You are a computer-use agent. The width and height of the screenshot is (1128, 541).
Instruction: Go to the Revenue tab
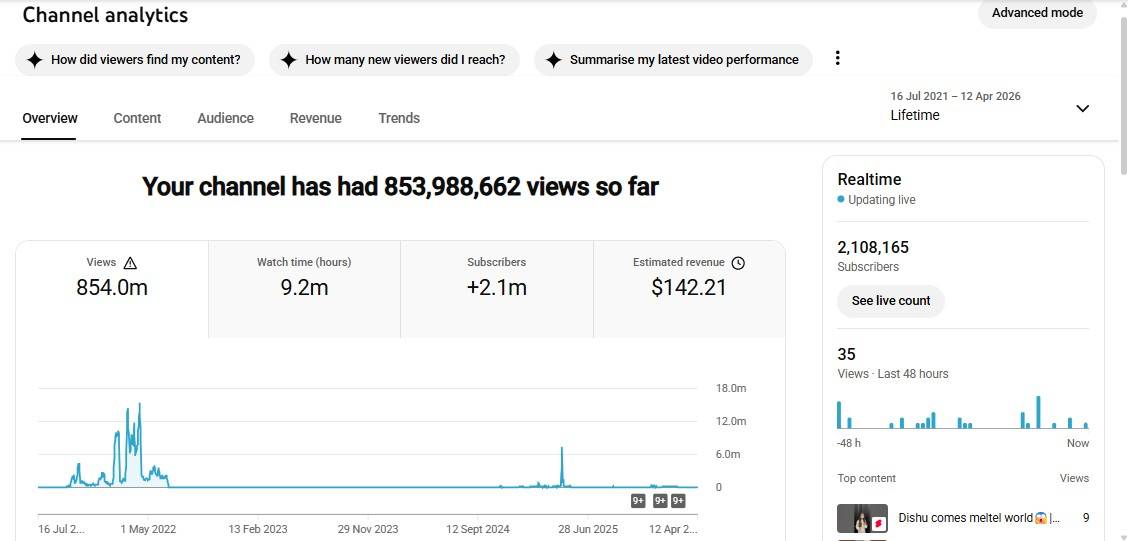pyautogui.click(x=315, y=118)
